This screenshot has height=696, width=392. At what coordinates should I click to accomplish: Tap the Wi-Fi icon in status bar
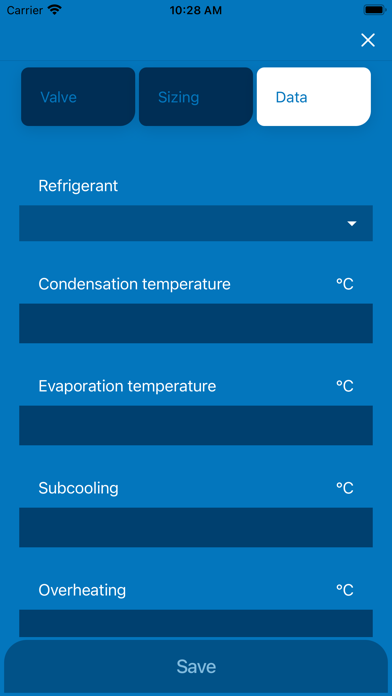(x=55, y=10)
